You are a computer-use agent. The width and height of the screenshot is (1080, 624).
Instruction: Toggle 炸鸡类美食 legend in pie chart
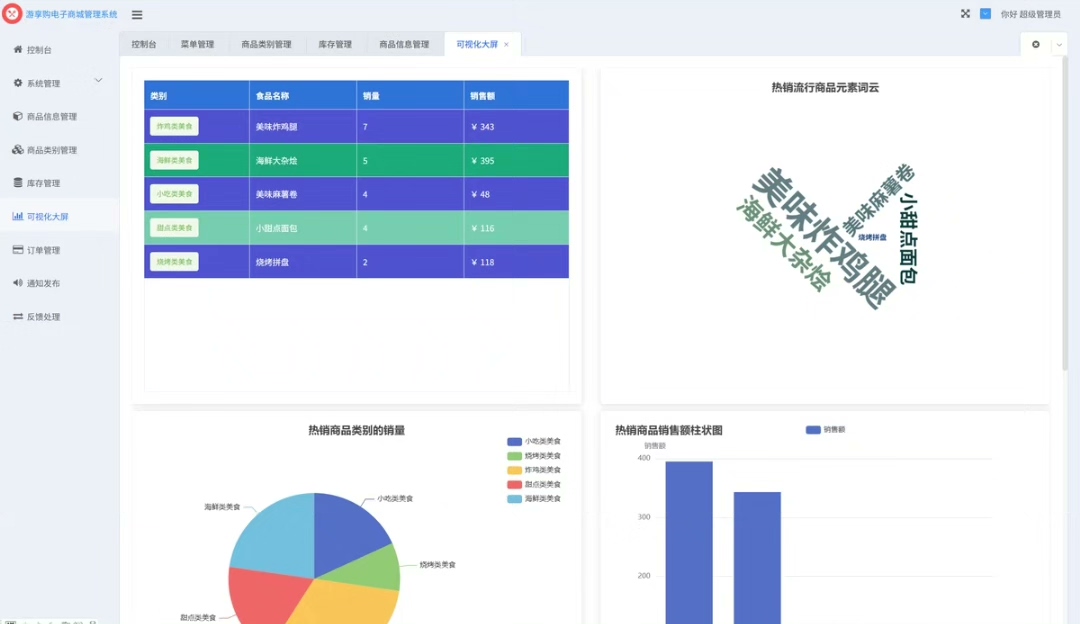pos(534,470)
